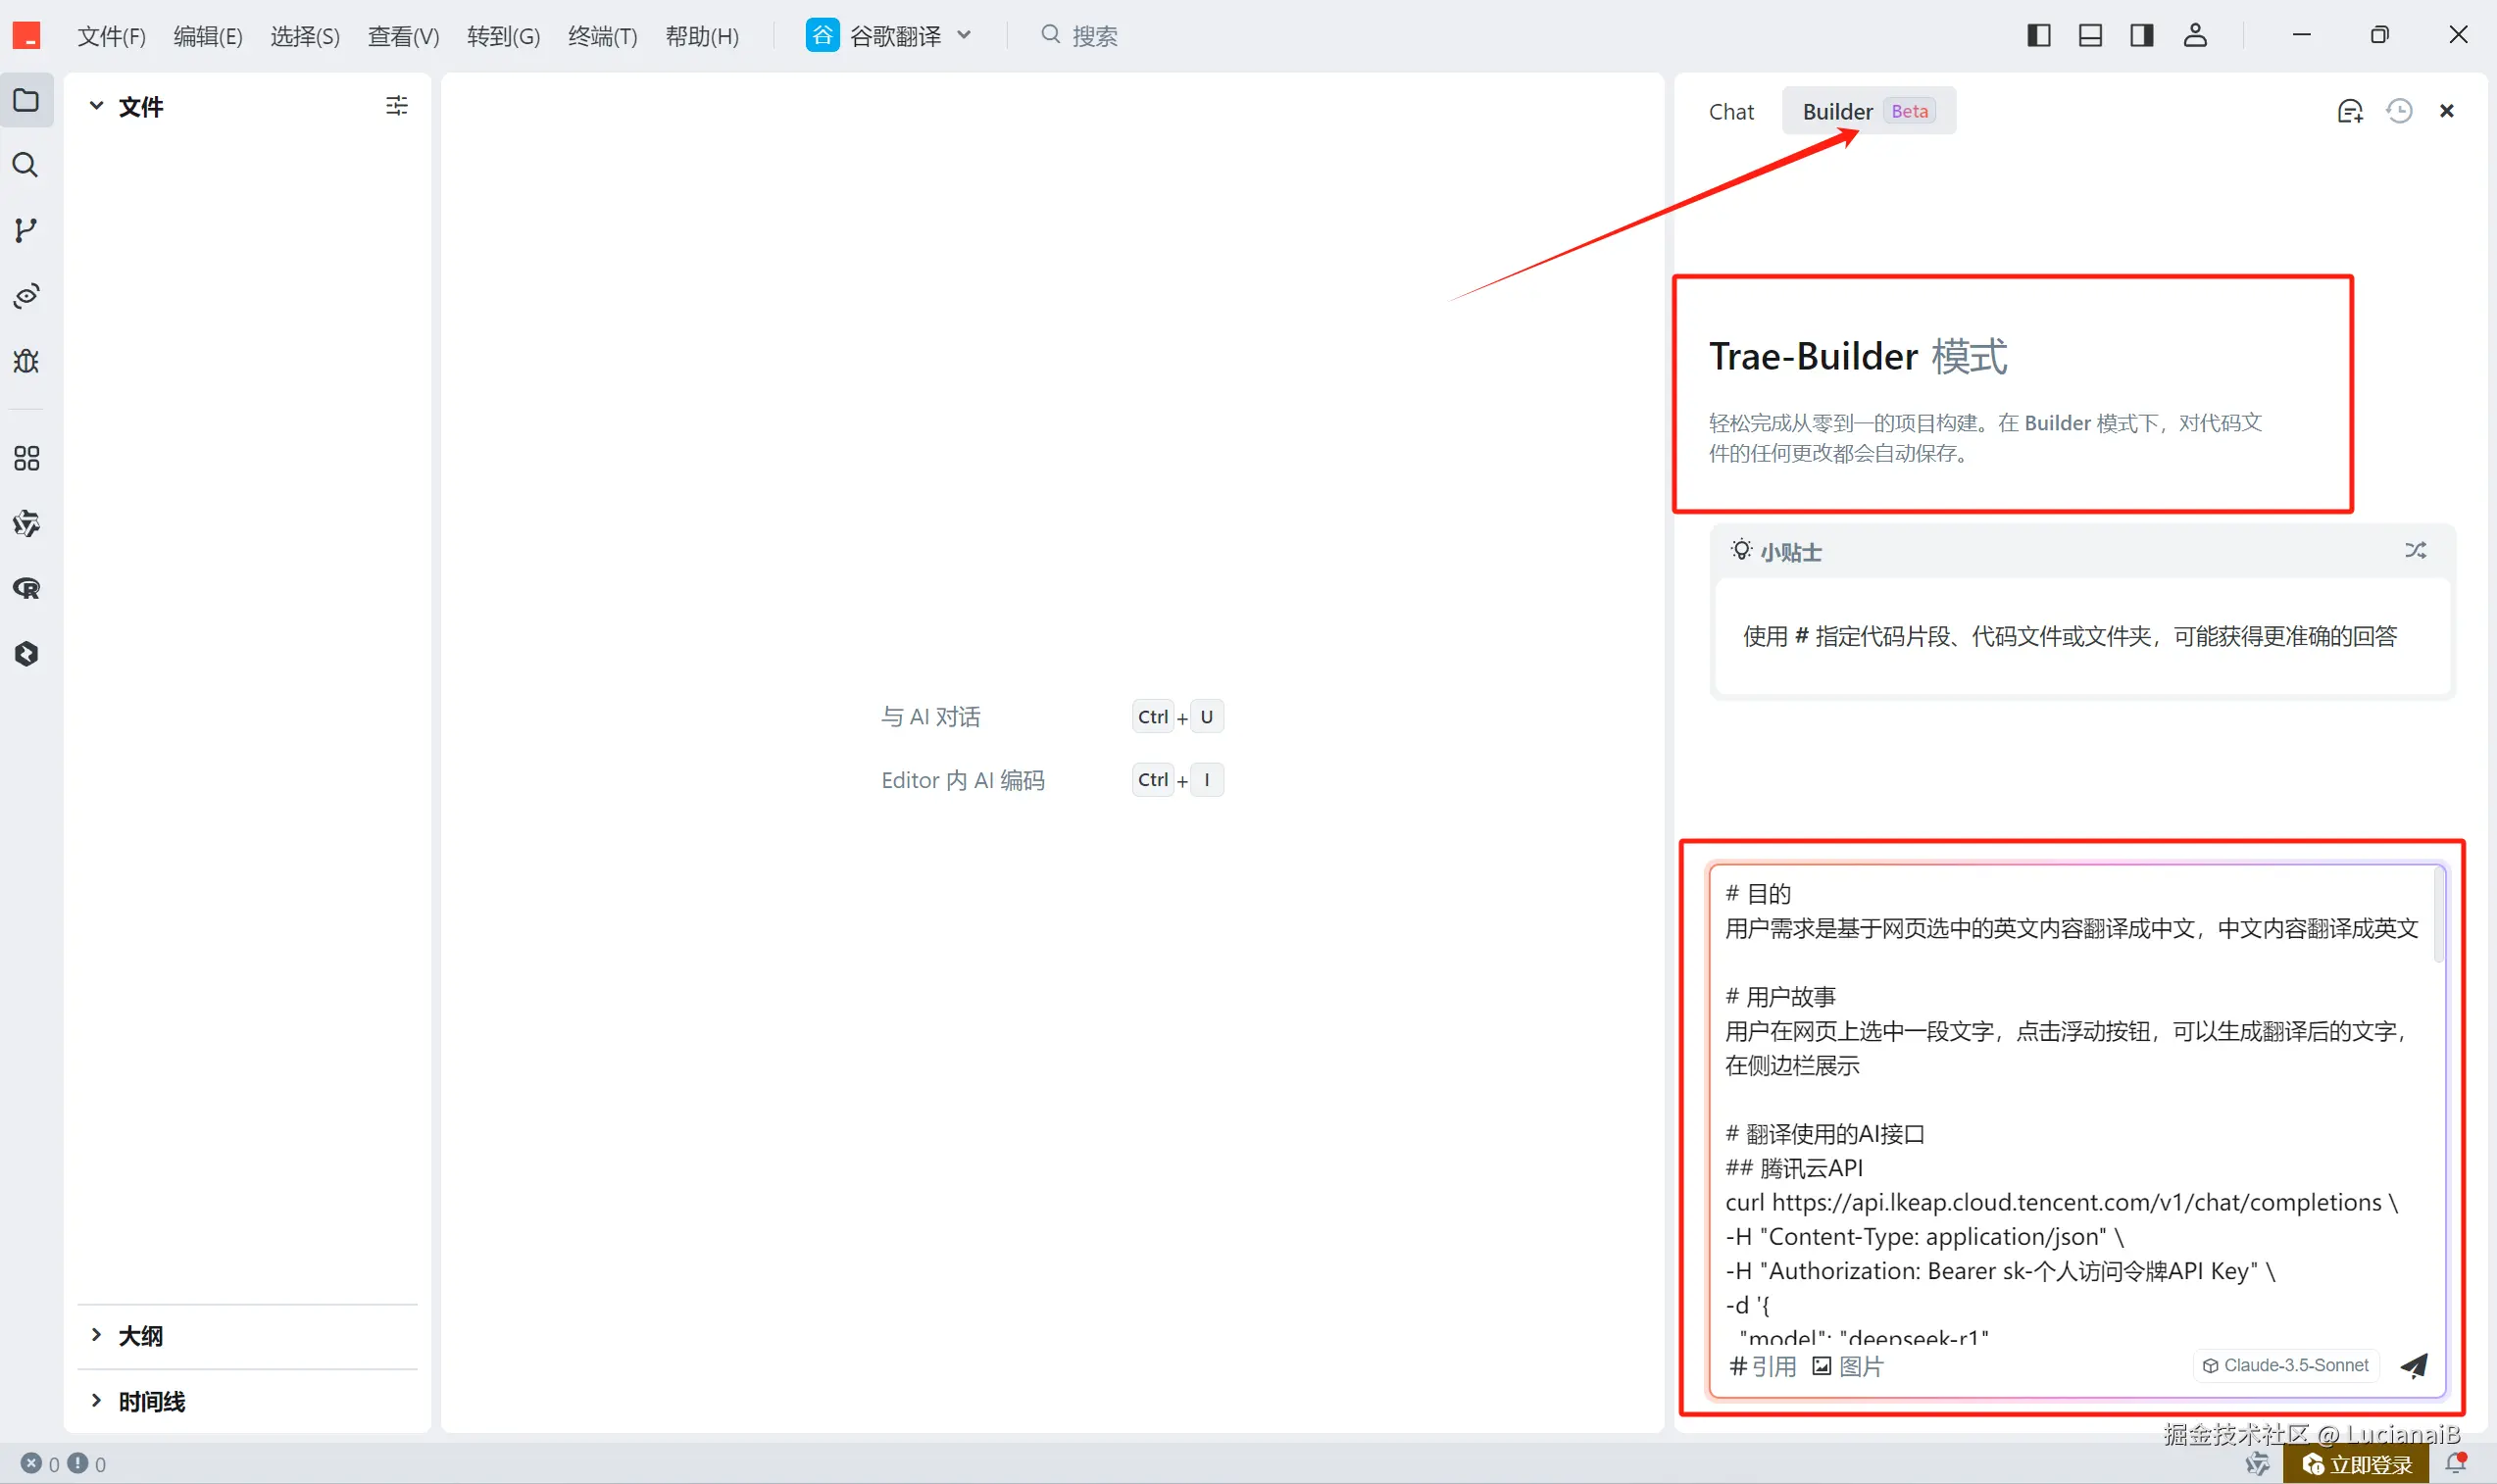The width and height of the screenshot is (2497, 1484).
Task: Shuffle to another tip
Action: [x=2415, y=551]
